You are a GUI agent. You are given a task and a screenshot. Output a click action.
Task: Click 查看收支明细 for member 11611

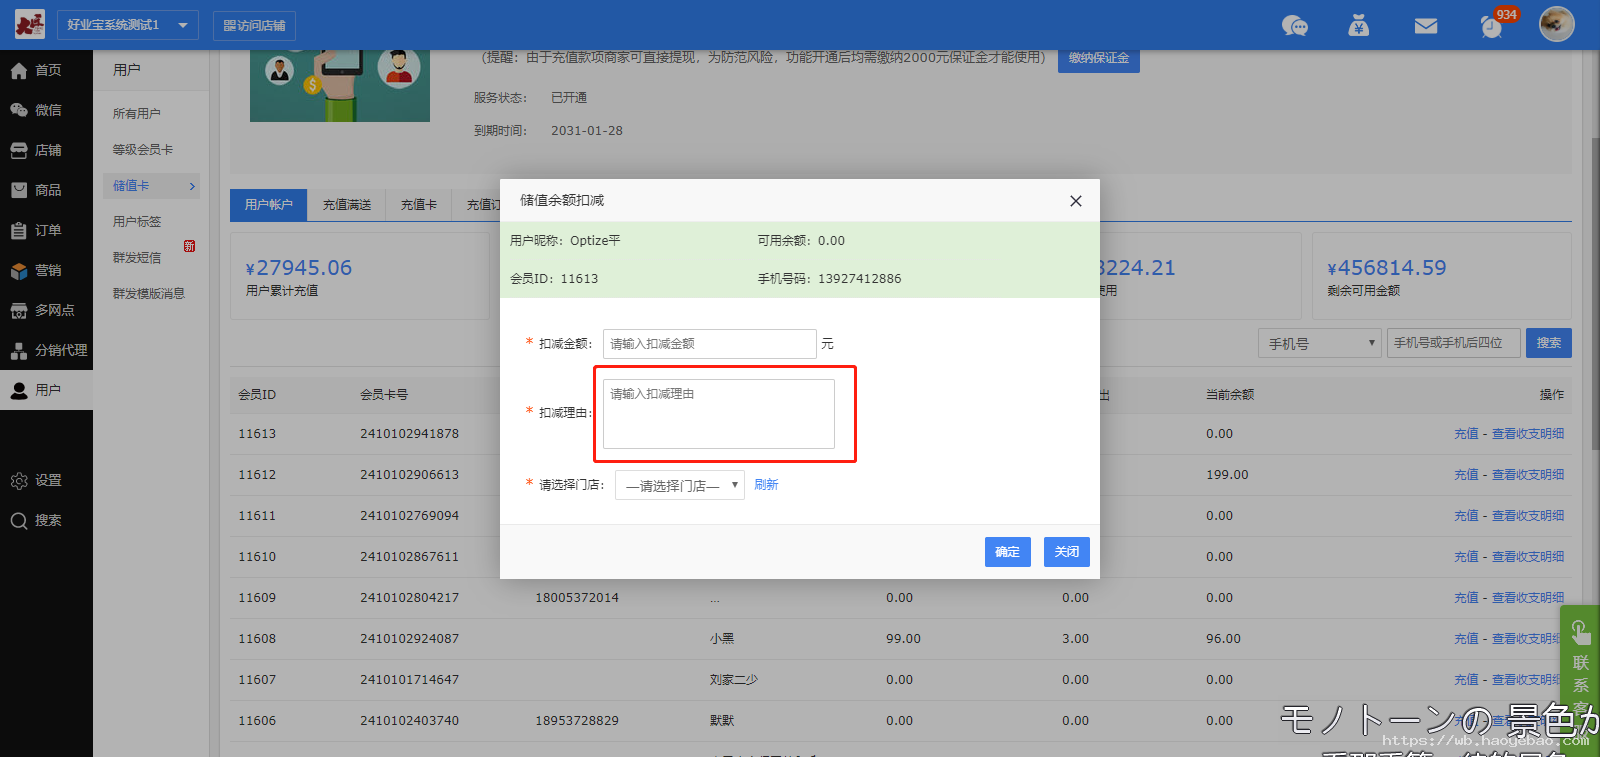1528,516
